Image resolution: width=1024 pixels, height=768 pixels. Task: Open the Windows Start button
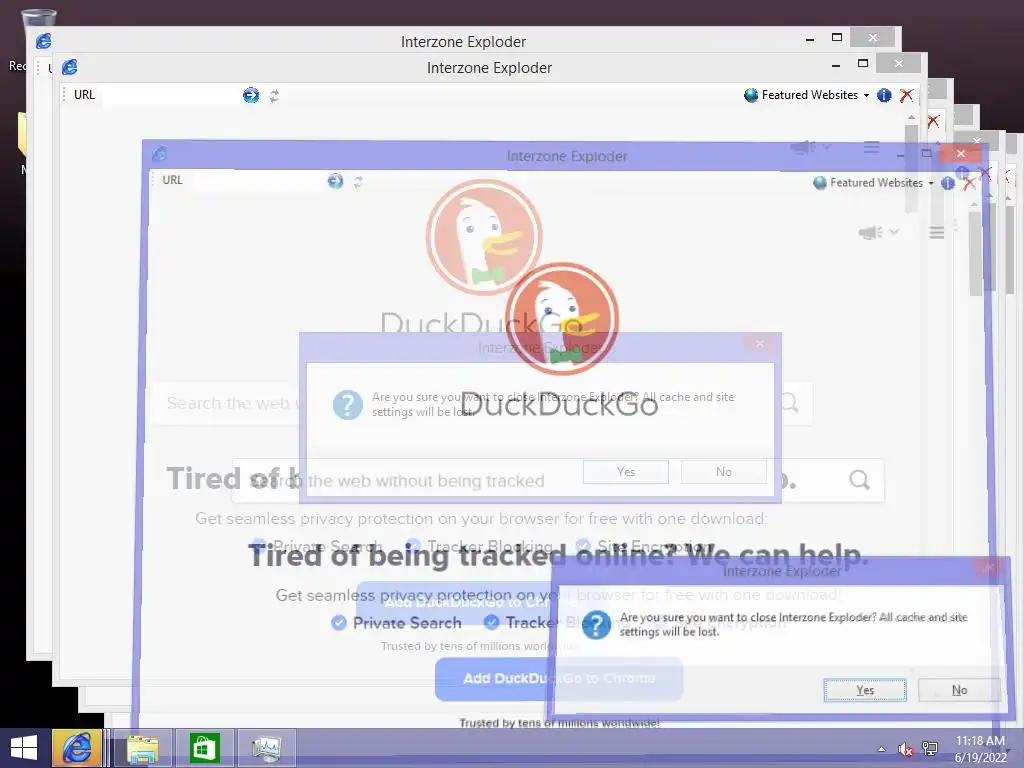tap(24, 748)
